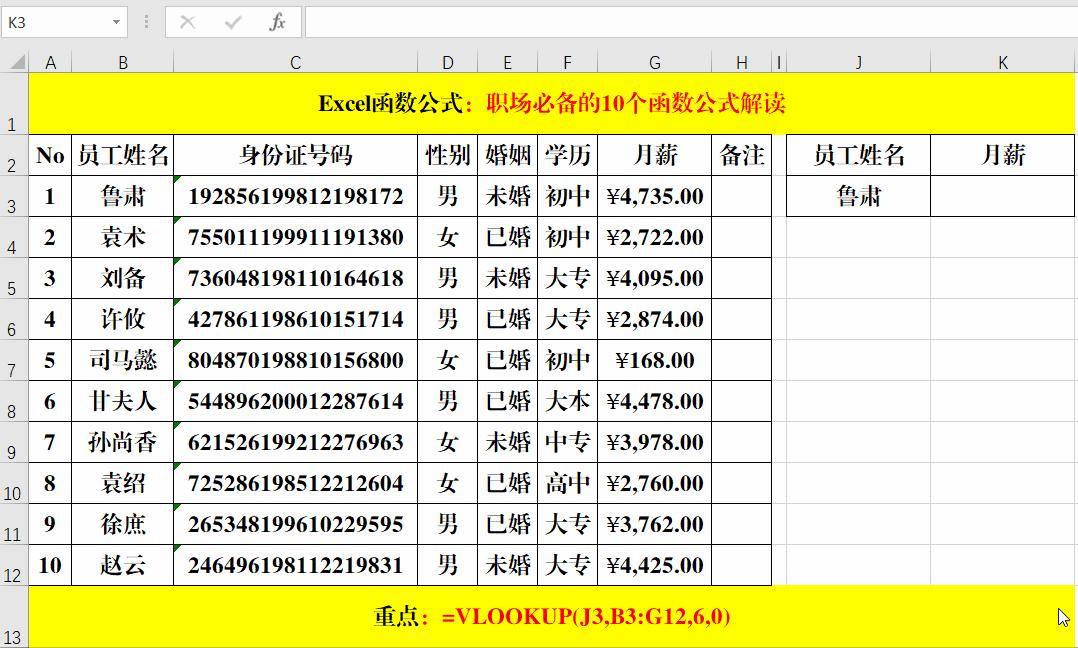The height and width of the screenshot is (648, 1078).
Task: Expand the vertical dots divider on the toolbar
Action: (x=146, y=21)
